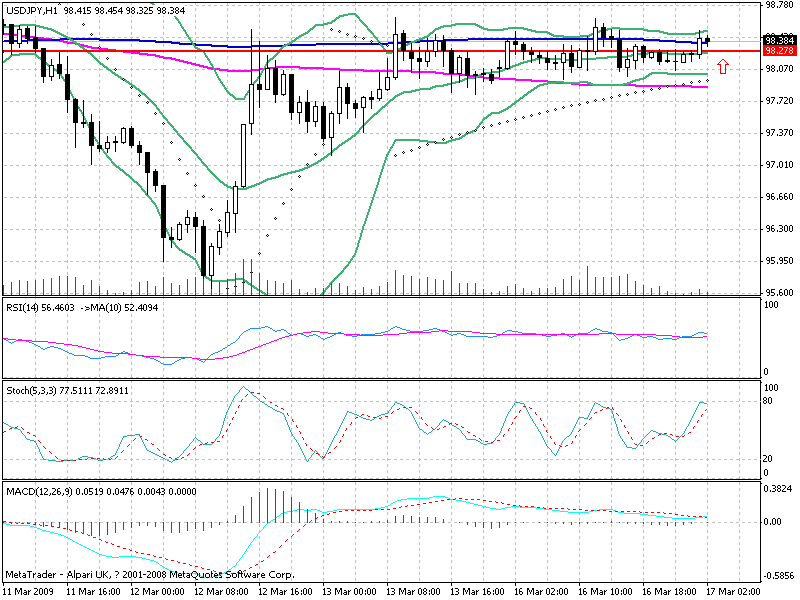Click the 13 Mar 00:00 time label
The height and width of the screenshot is (600, 800).
(x=349, y=591)
